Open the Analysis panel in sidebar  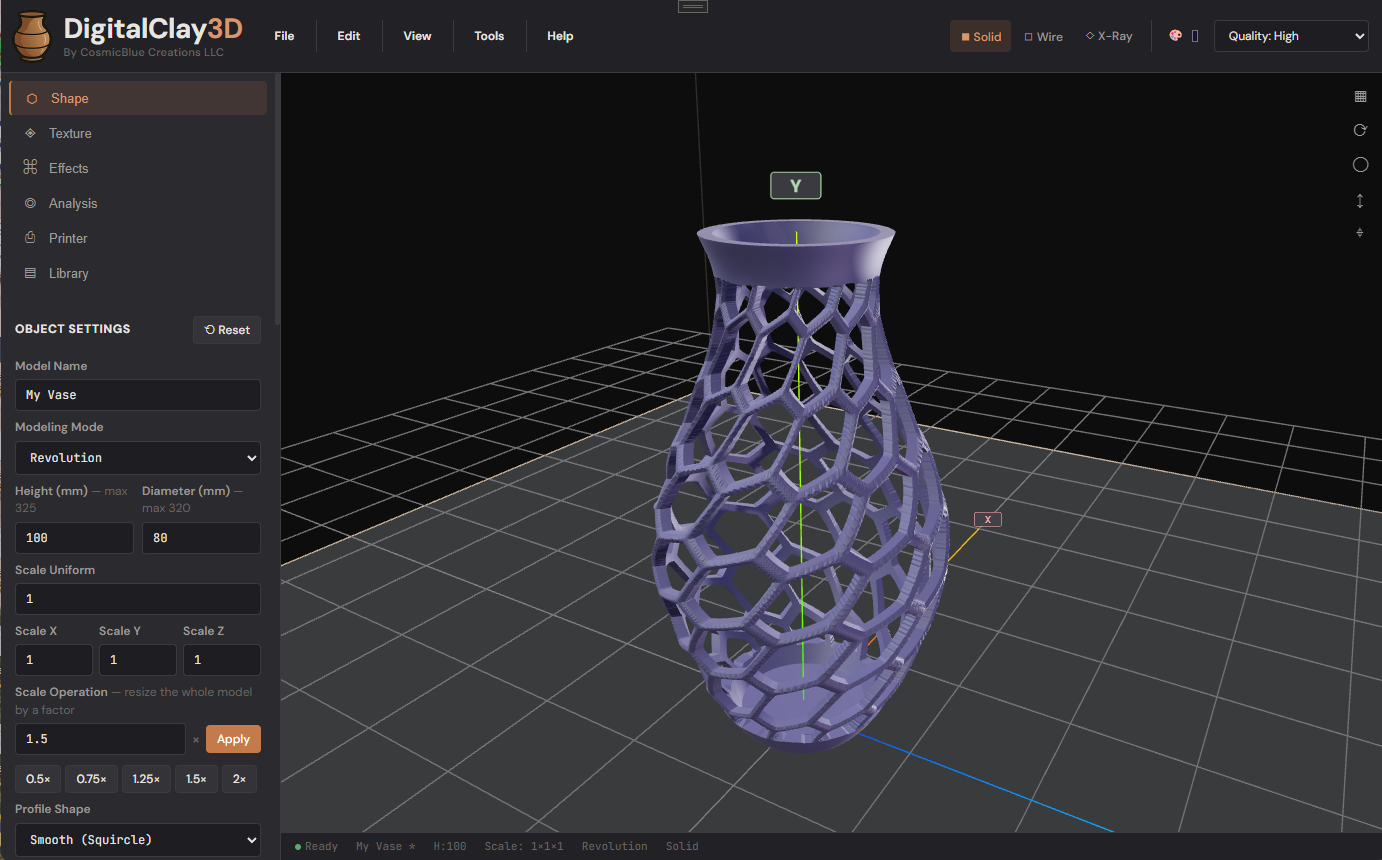click(138, 203)
